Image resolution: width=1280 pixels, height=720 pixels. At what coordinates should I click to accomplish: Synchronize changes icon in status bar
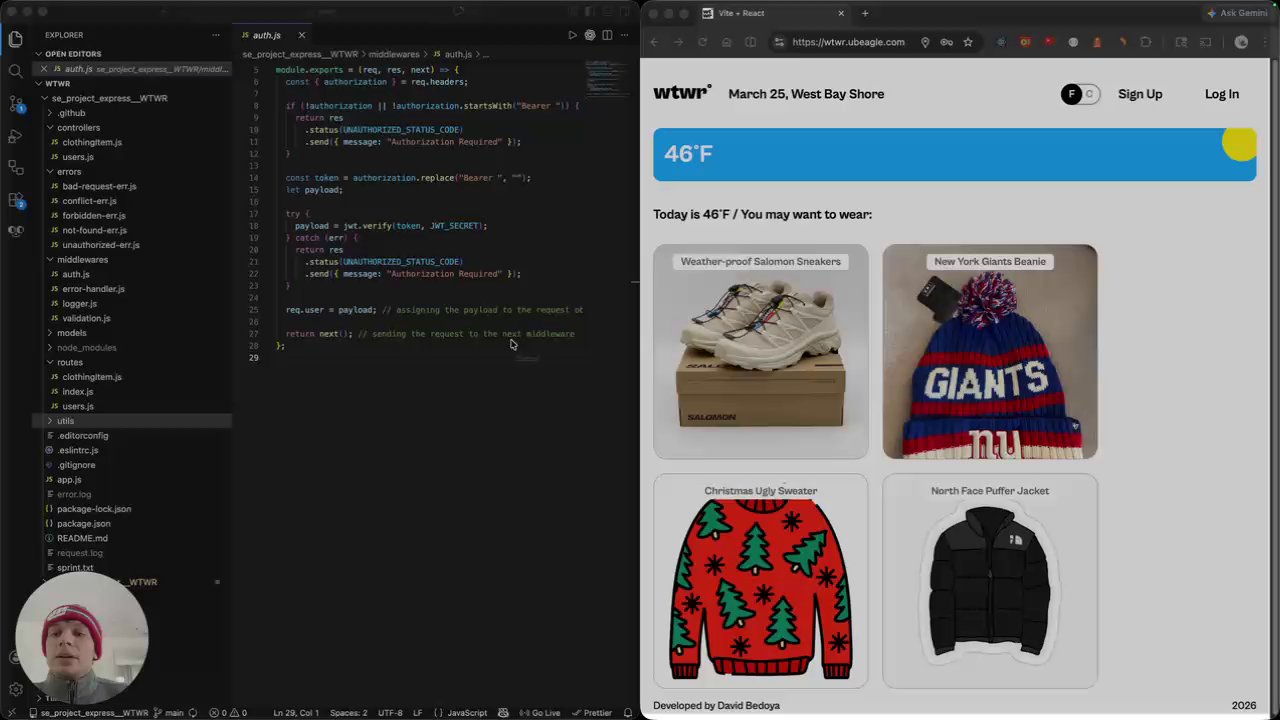click(192, 713)
